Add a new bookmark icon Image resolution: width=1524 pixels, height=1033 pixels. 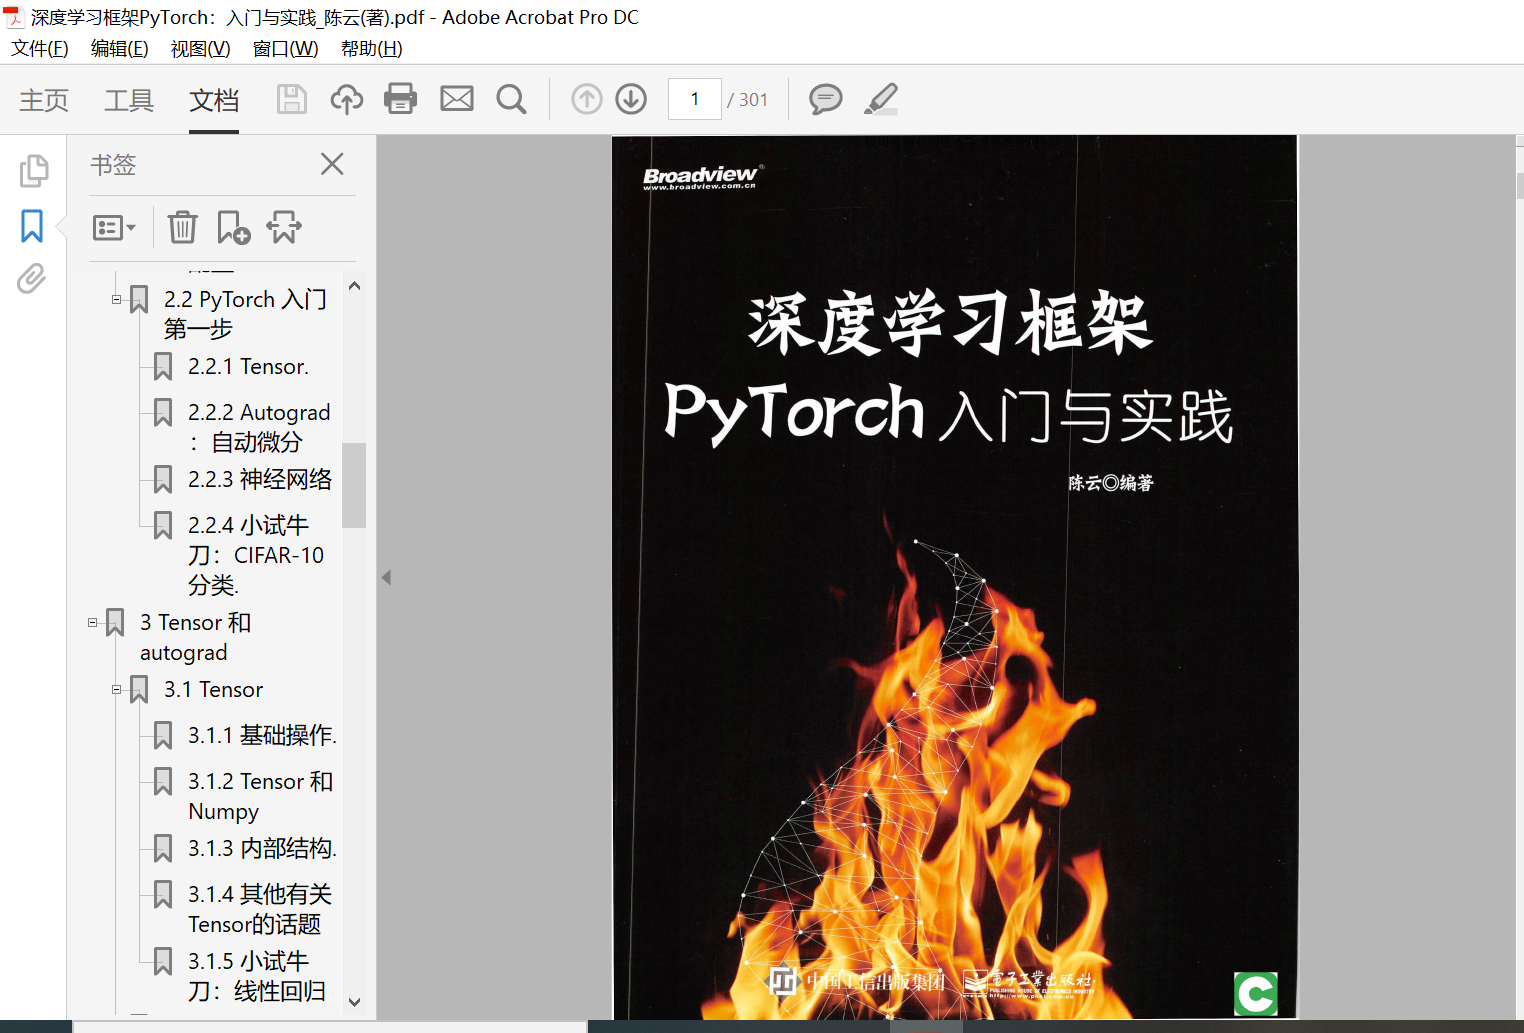click(x=233, y=228)
